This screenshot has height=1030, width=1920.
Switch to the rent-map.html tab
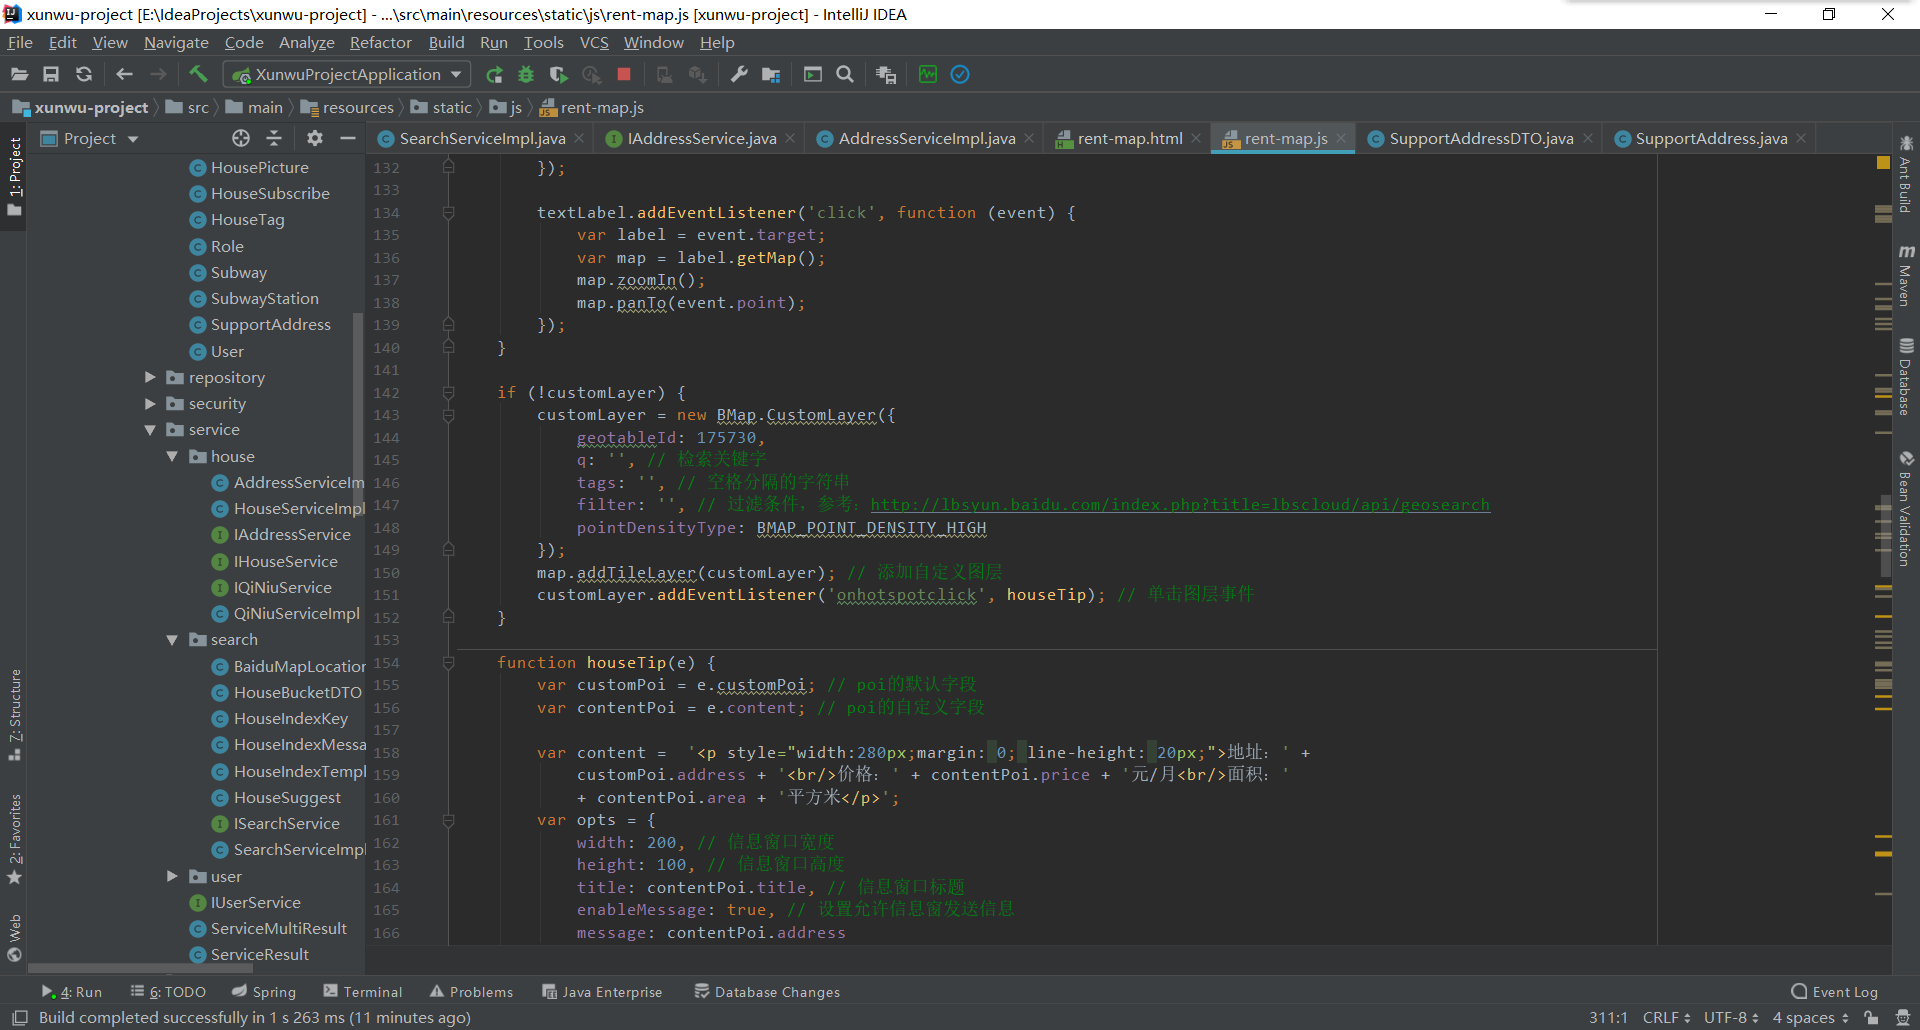click(1128, 138)
